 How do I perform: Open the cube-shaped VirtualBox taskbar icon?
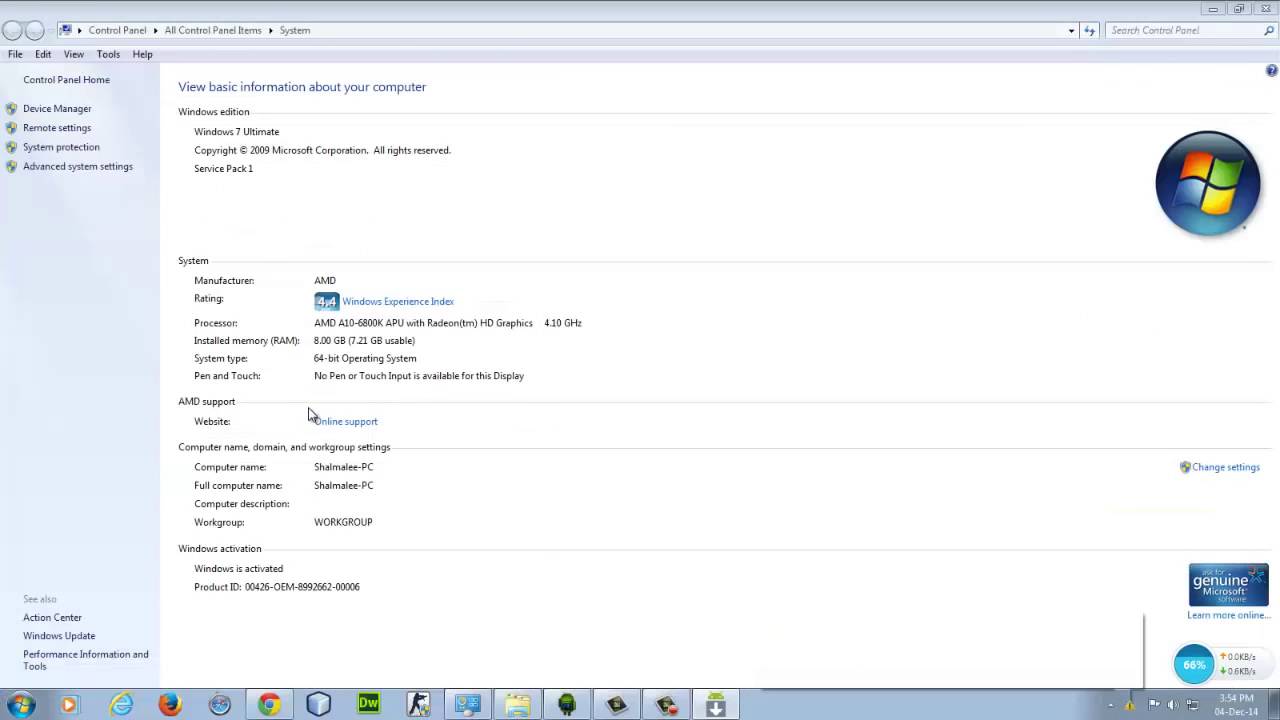click(319, 705)
